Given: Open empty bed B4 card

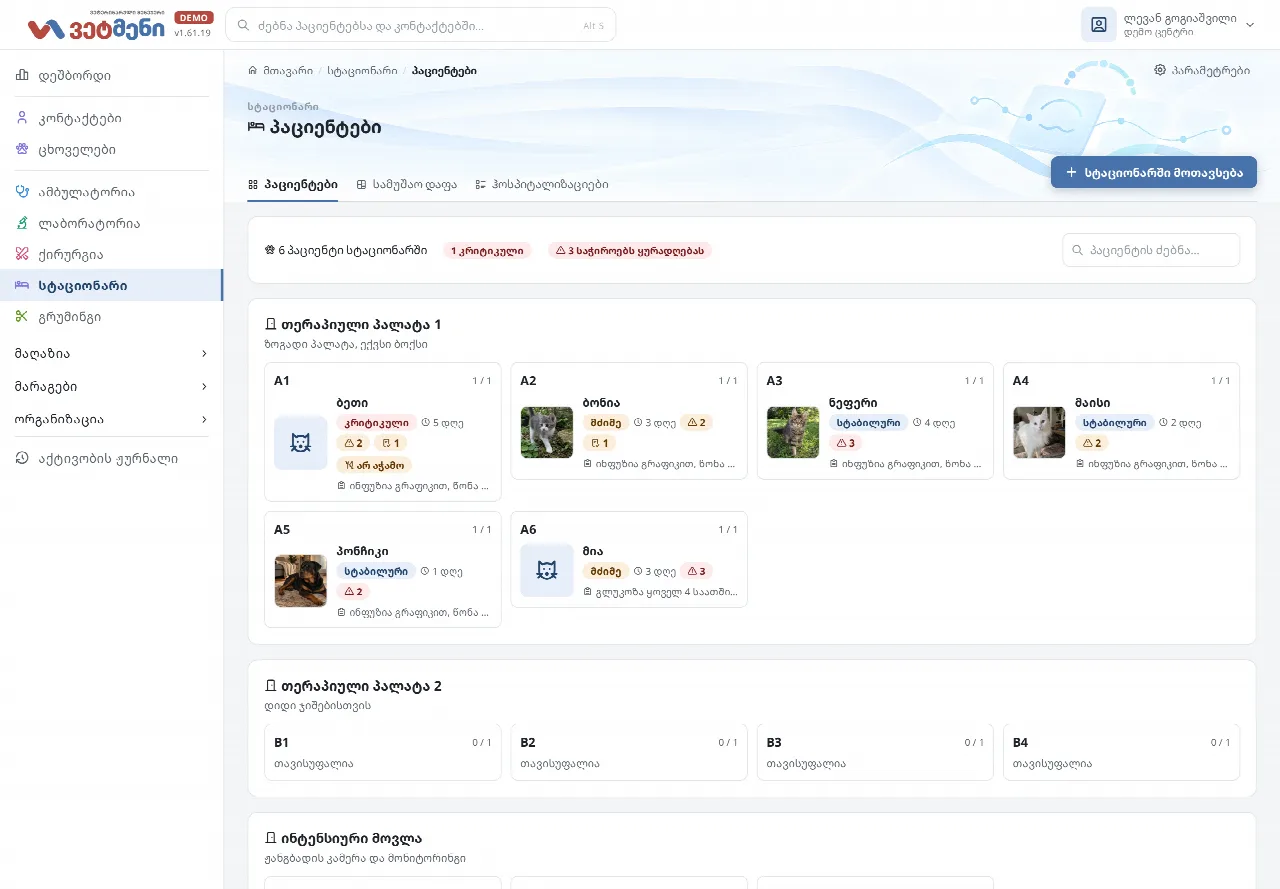Looking at the screenshot, I should pos(1121,752).
